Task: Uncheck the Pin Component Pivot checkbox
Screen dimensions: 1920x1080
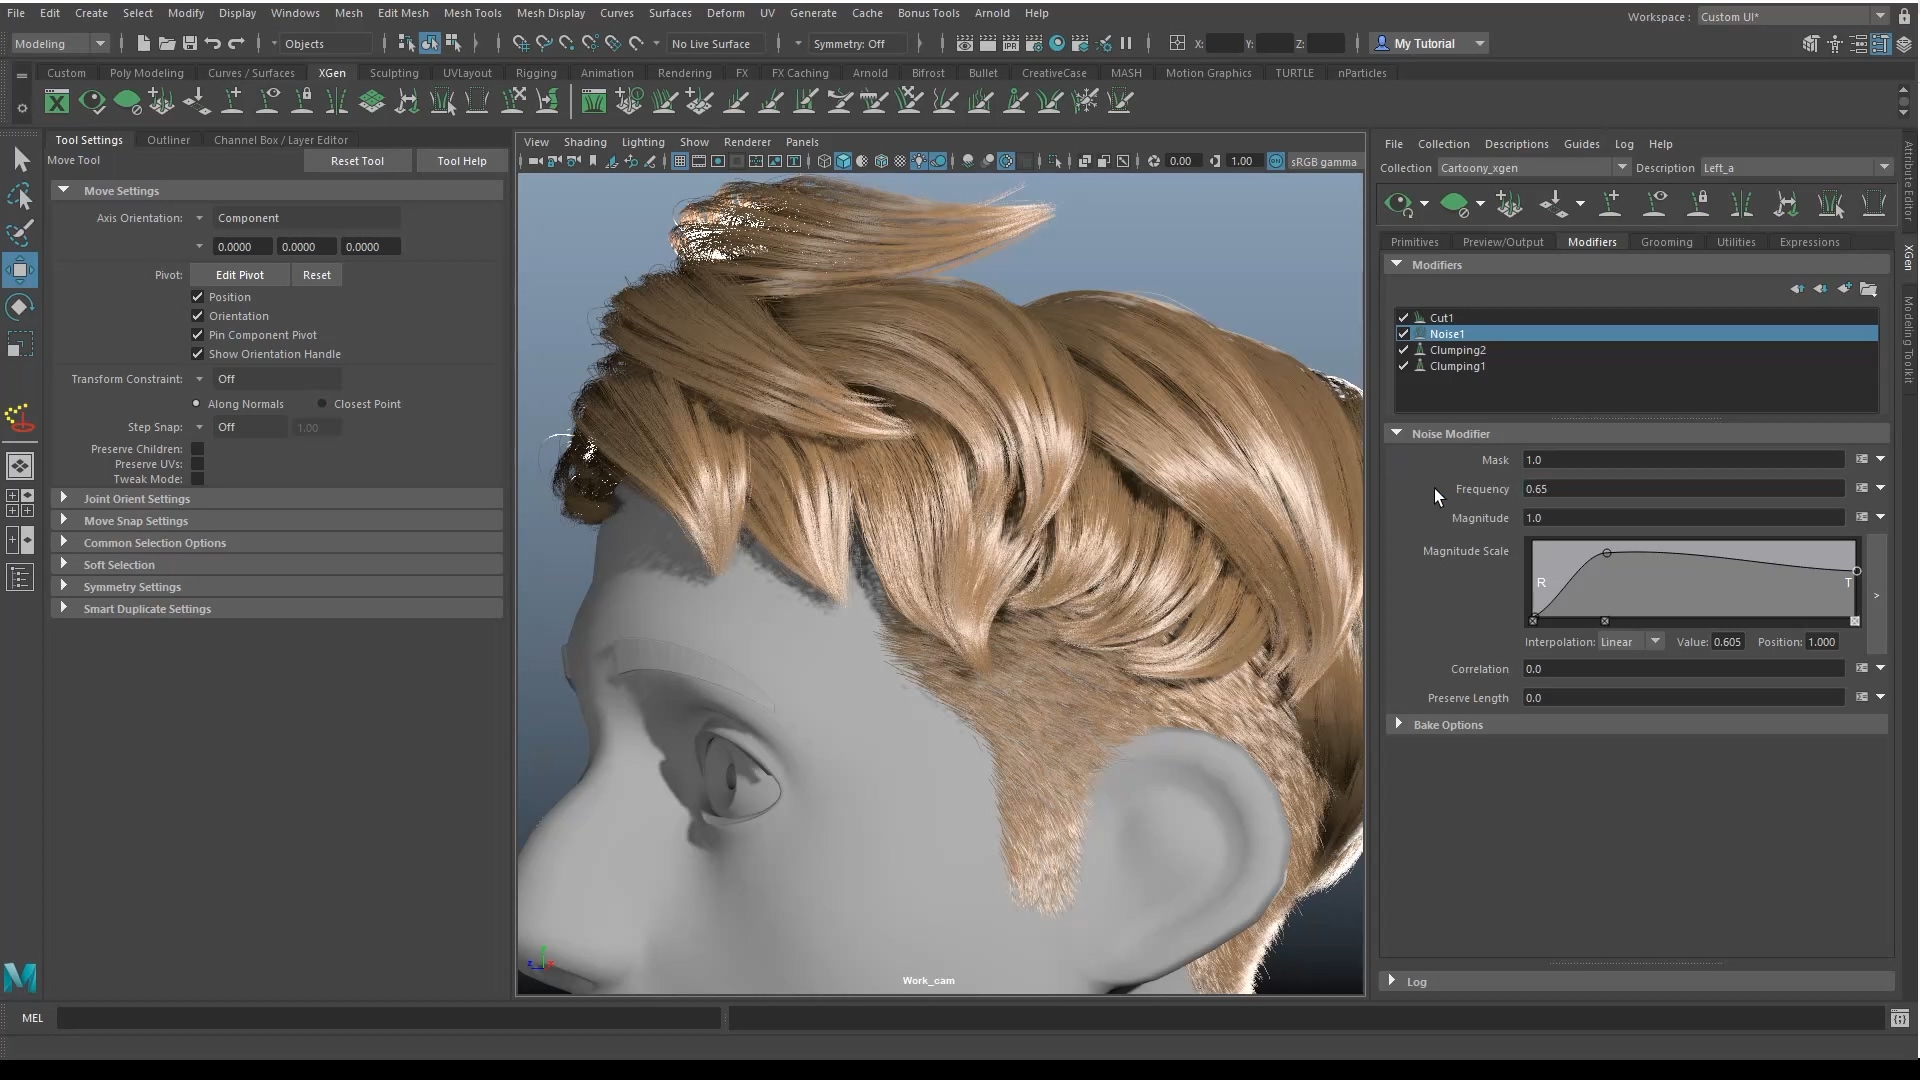Action: tap(198, 335)
